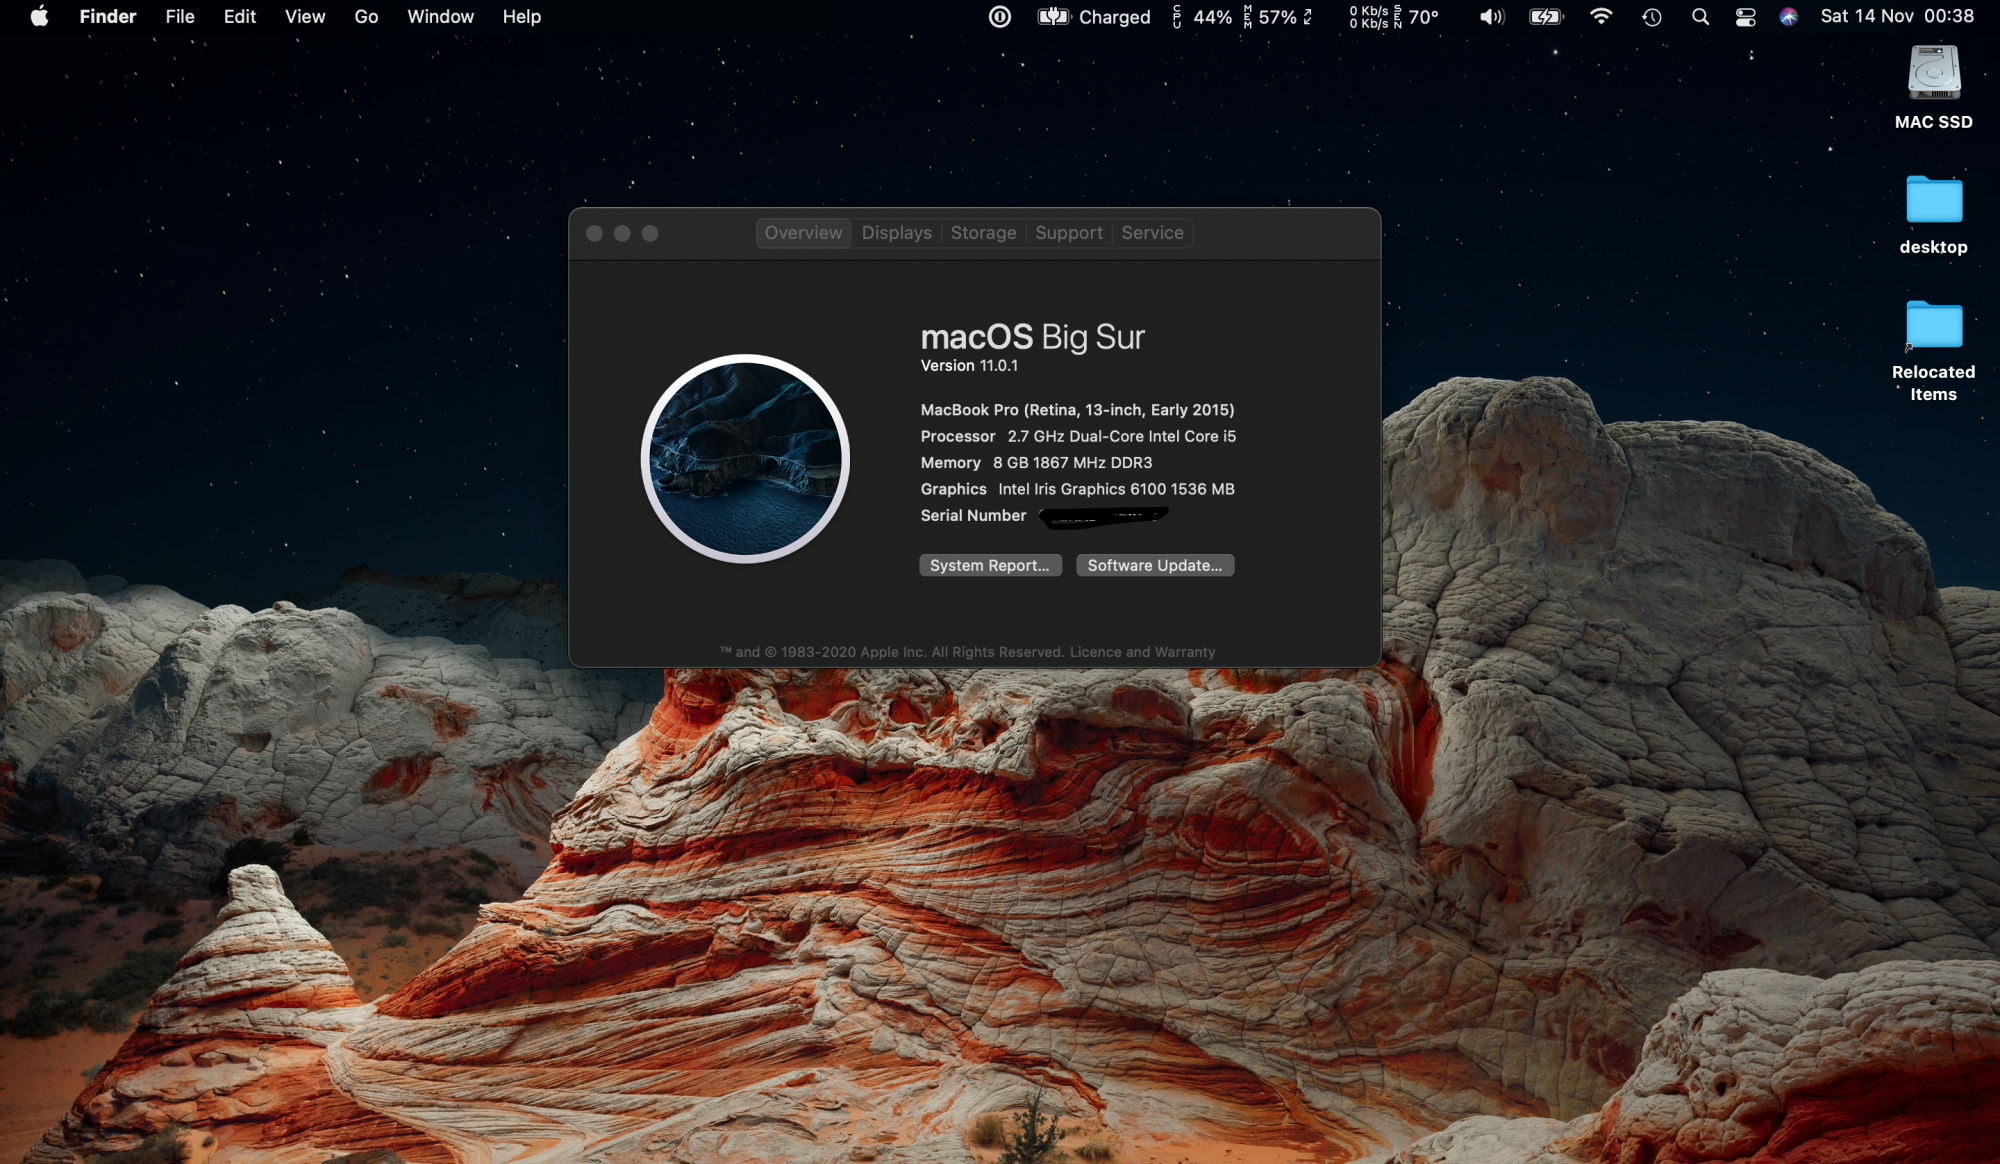Click the Software Update... button
Viewport: 2000px width, 1164px height.
(1155, 565)
